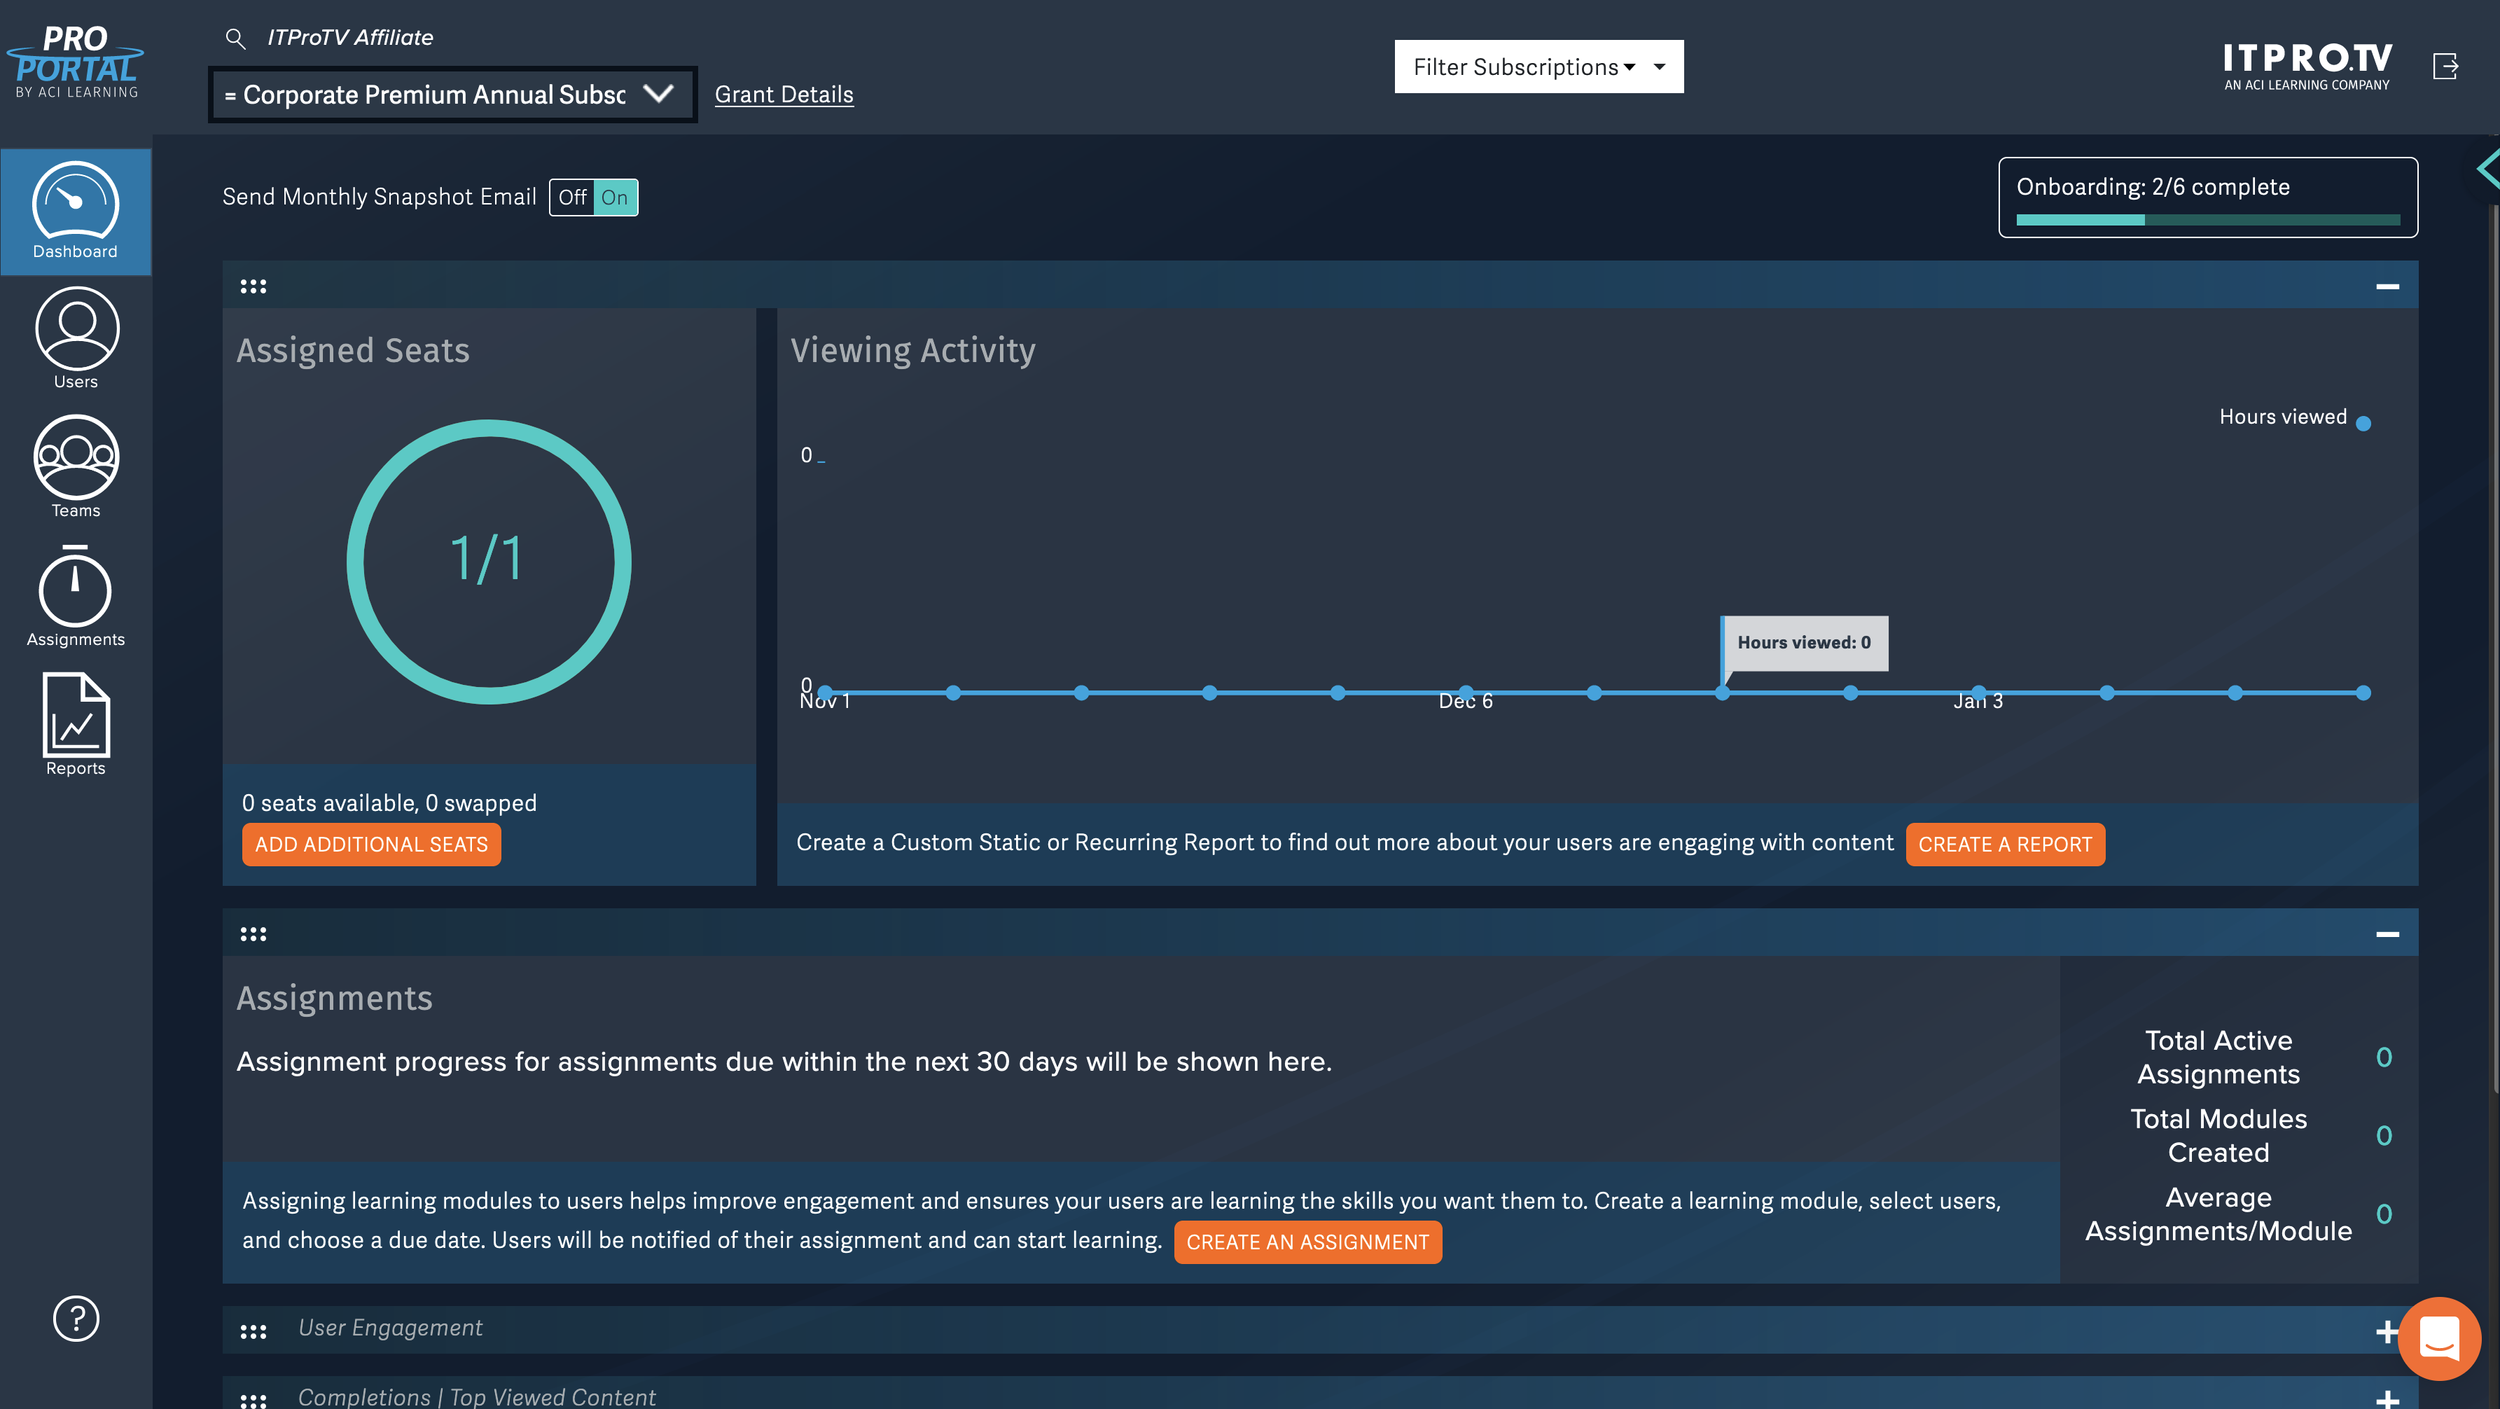Image resolution: width=2500 pixels, height=1409 pixels.
Task: Open the chat support bubble
Action: coord(2439,1338)
